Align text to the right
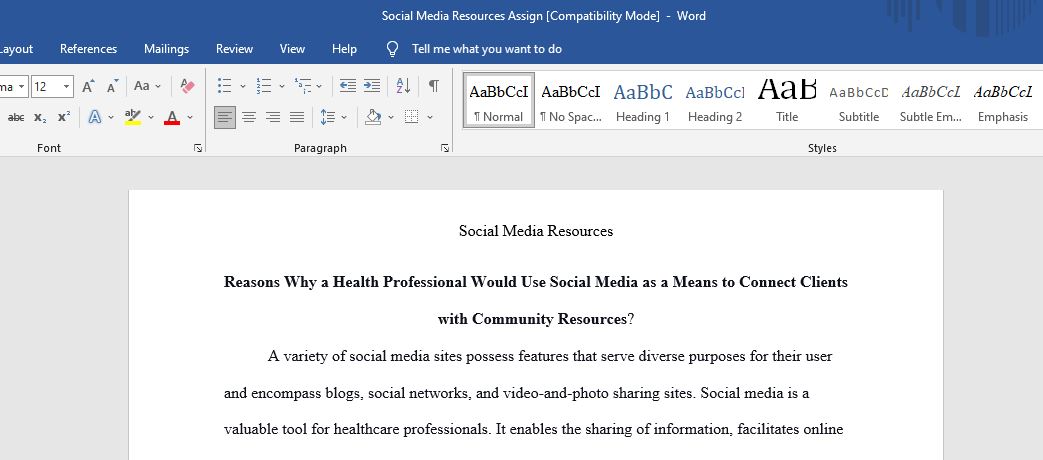 [x=273, y=118]
